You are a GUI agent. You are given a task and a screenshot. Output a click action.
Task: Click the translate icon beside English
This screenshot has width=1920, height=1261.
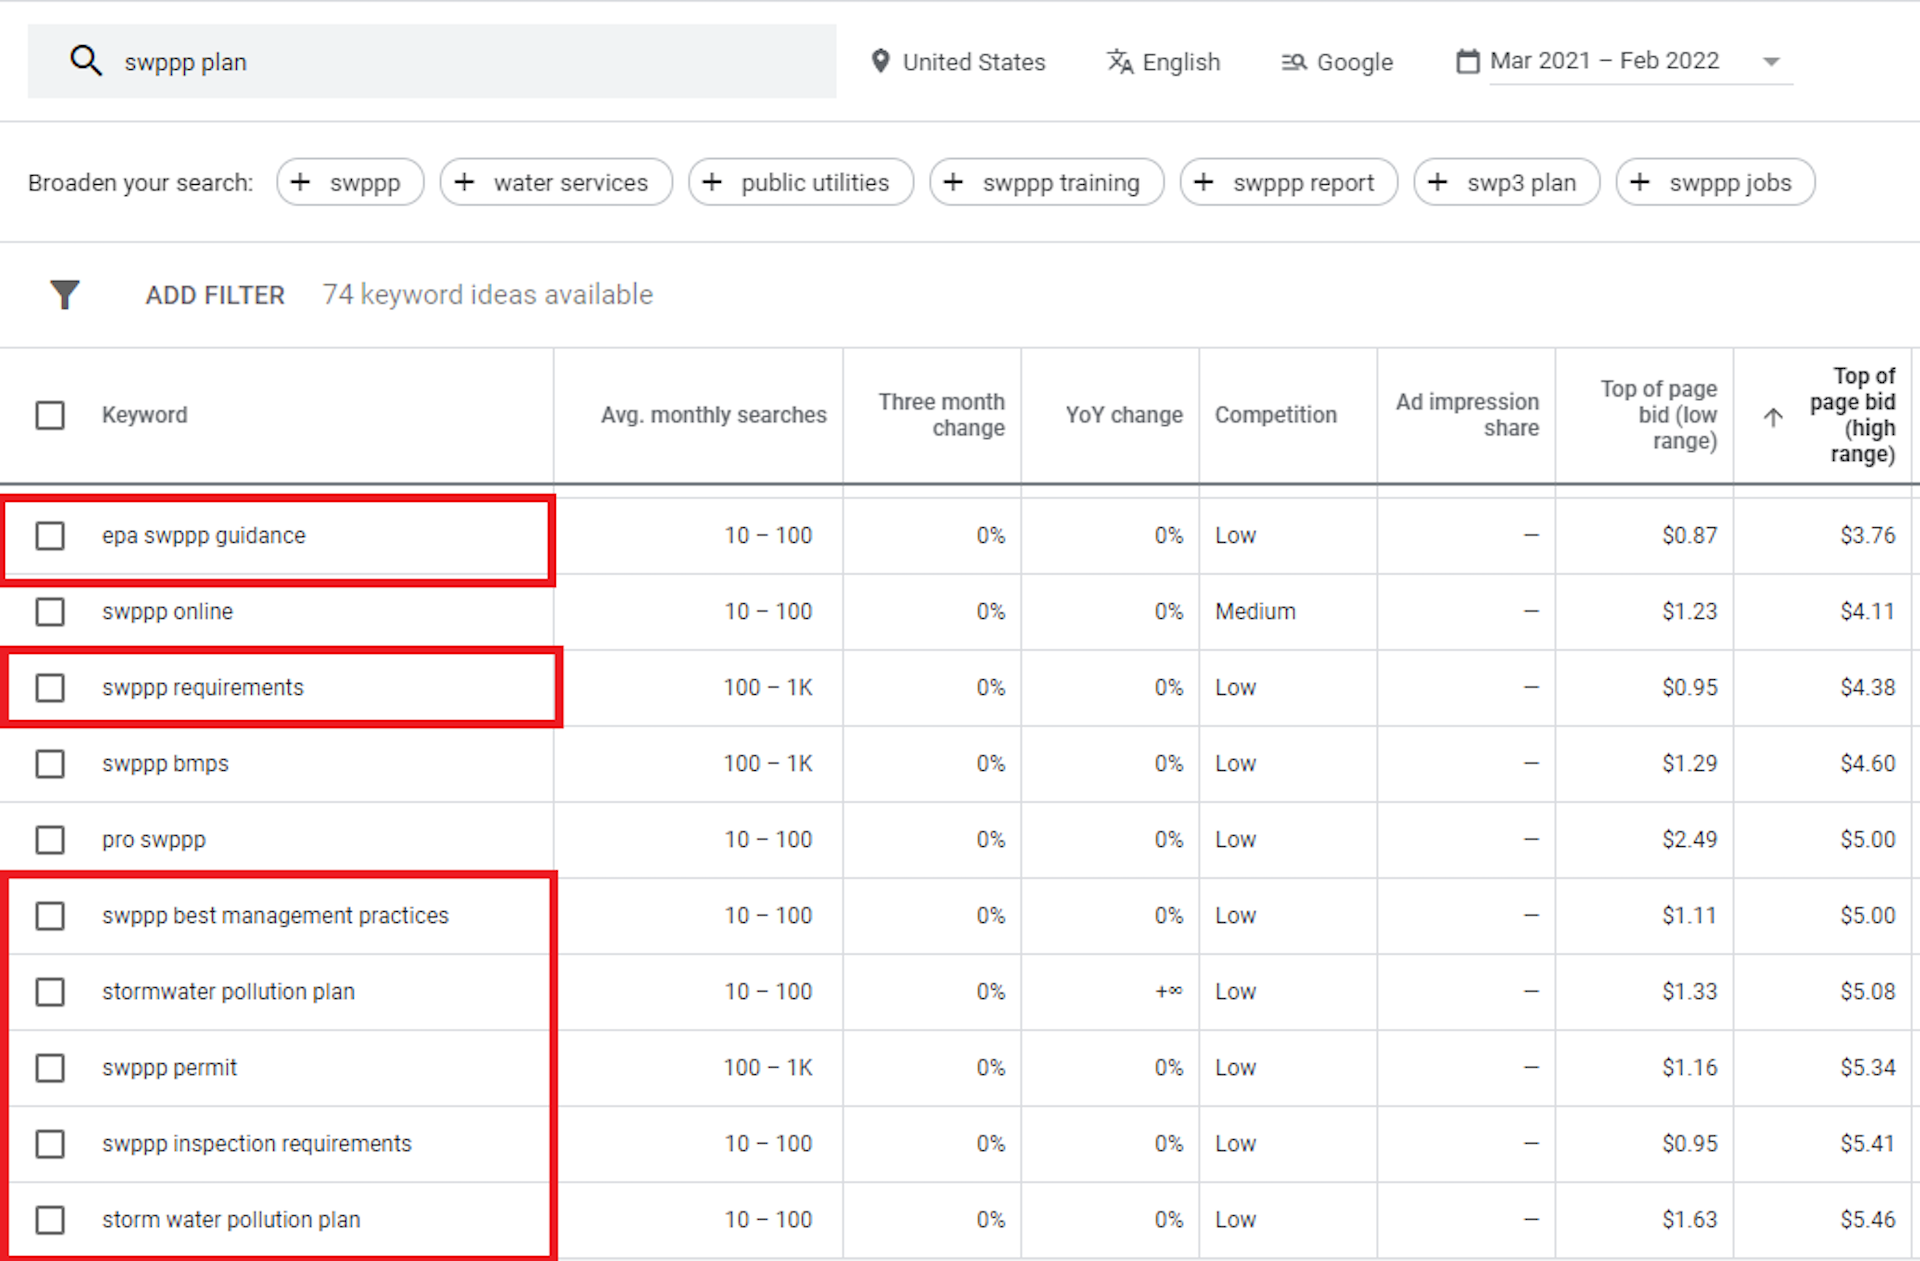pos(1119,61)
